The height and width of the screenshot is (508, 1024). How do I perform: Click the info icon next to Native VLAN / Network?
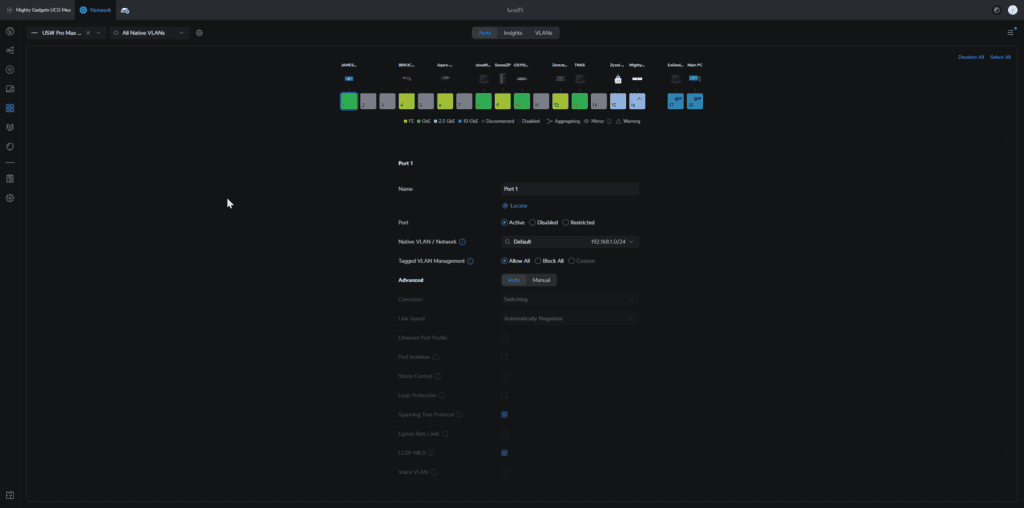pyautogui.click(x=462, y=242)
